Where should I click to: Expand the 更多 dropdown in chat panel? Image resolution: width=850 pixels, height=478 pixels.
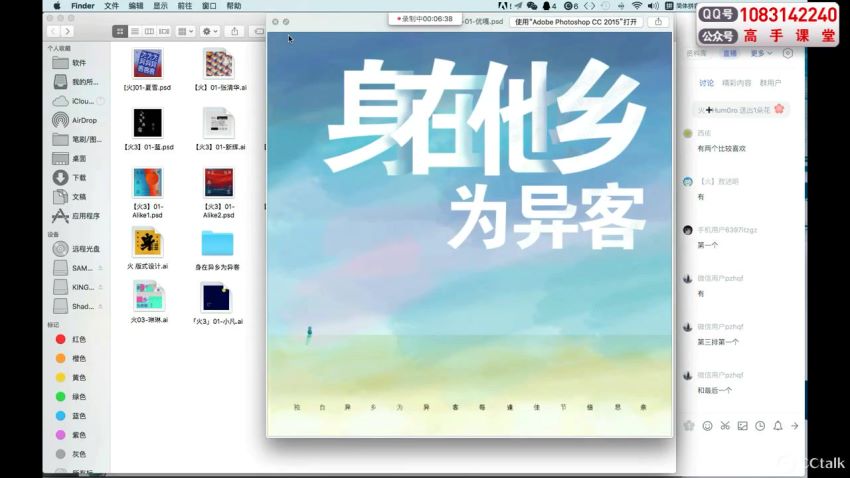pos(761,53)
